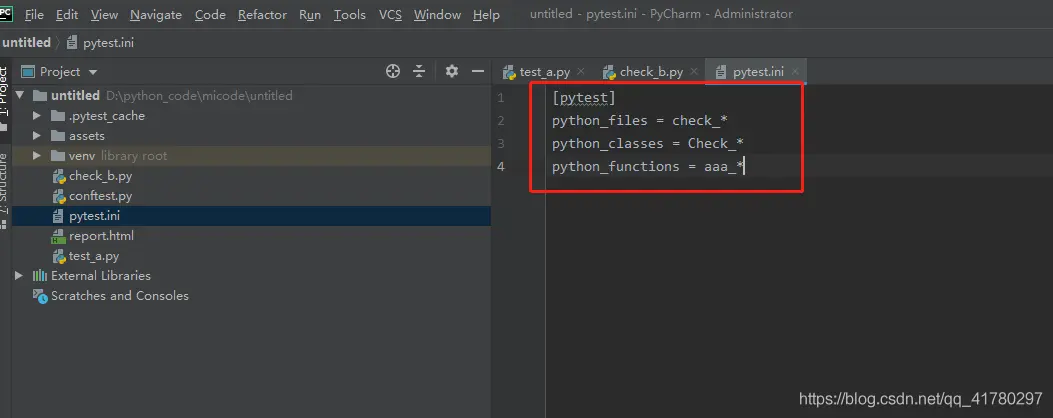The image size is (1053, 418).
Task: Open the Edit menu
Action: pos(66,14)
